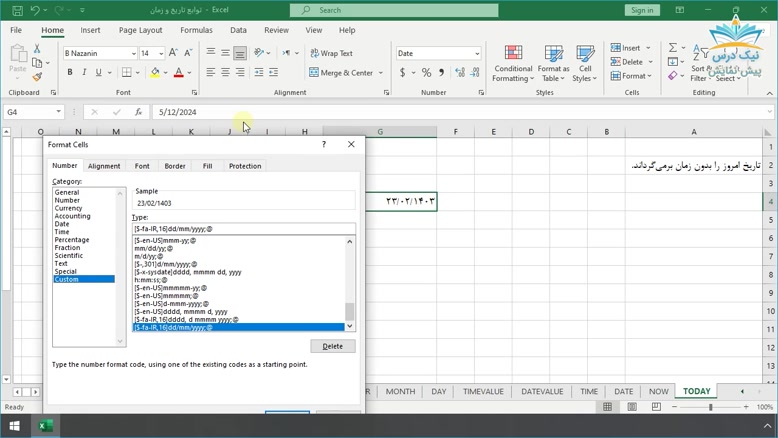Open the font size dropdown
Image resolution: width=778 pixels, height=438 pixels.
coord(161,53)
